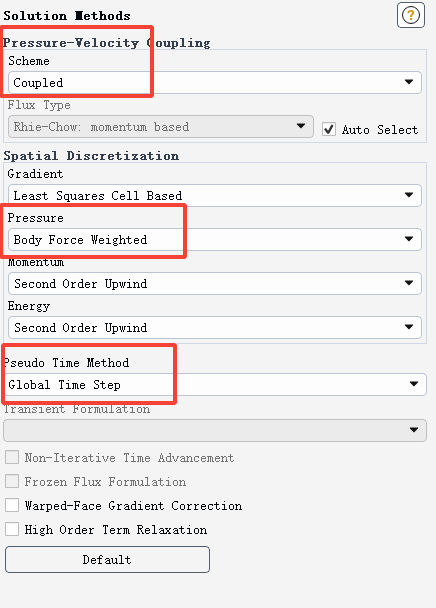Screen dimensions: 436x608
Task: Toggle the Frozen Flux Formulation checkbox
Action: tap(12, 481)
